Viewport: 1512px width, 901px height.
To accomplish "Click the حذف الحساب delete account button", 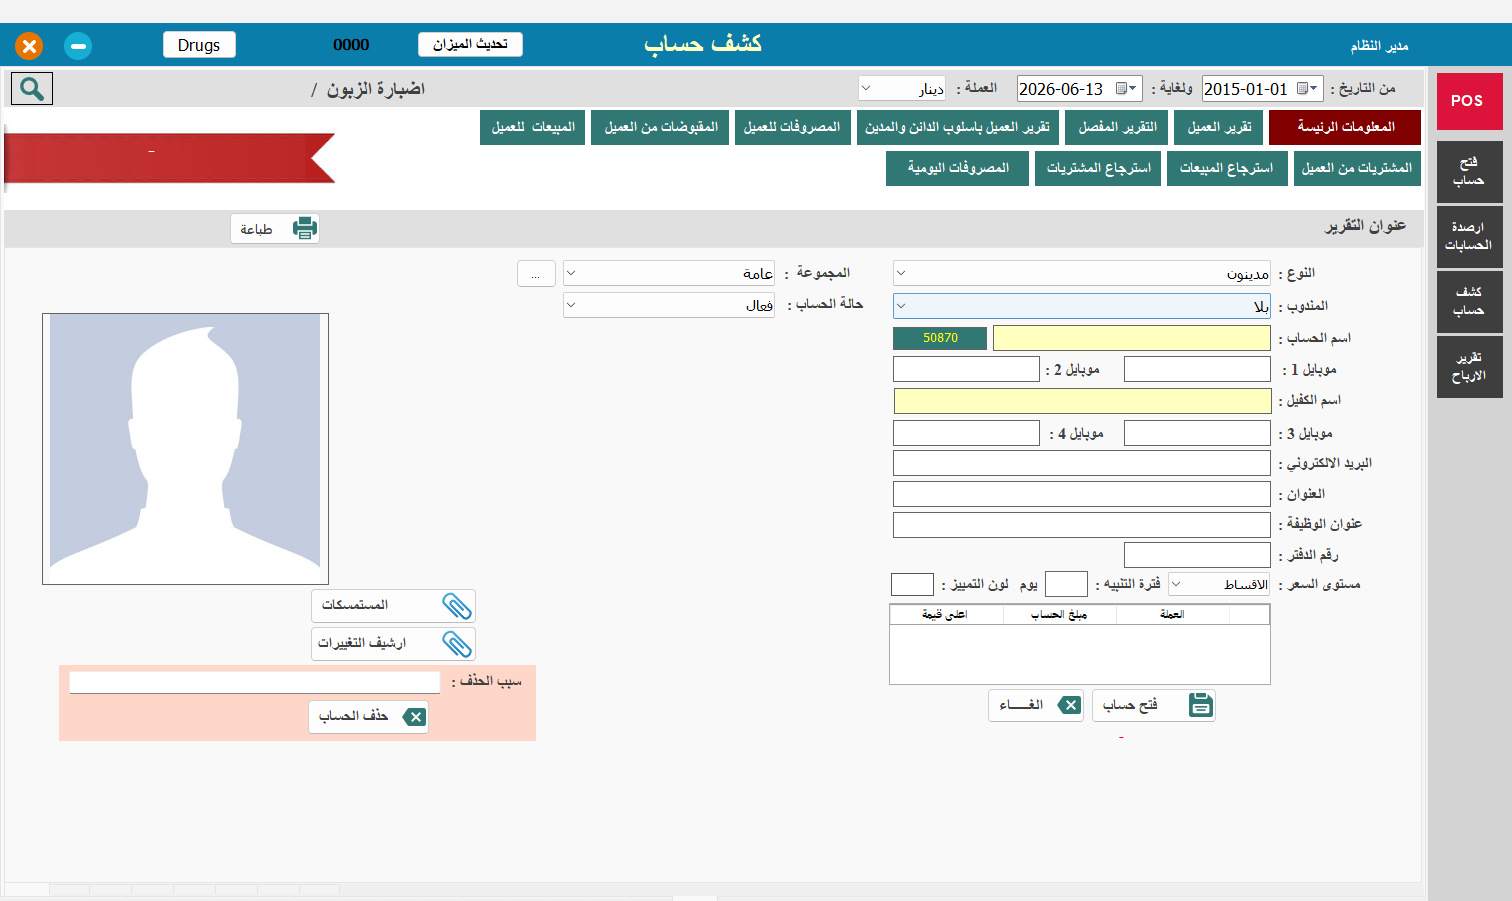I will (368, 717).
